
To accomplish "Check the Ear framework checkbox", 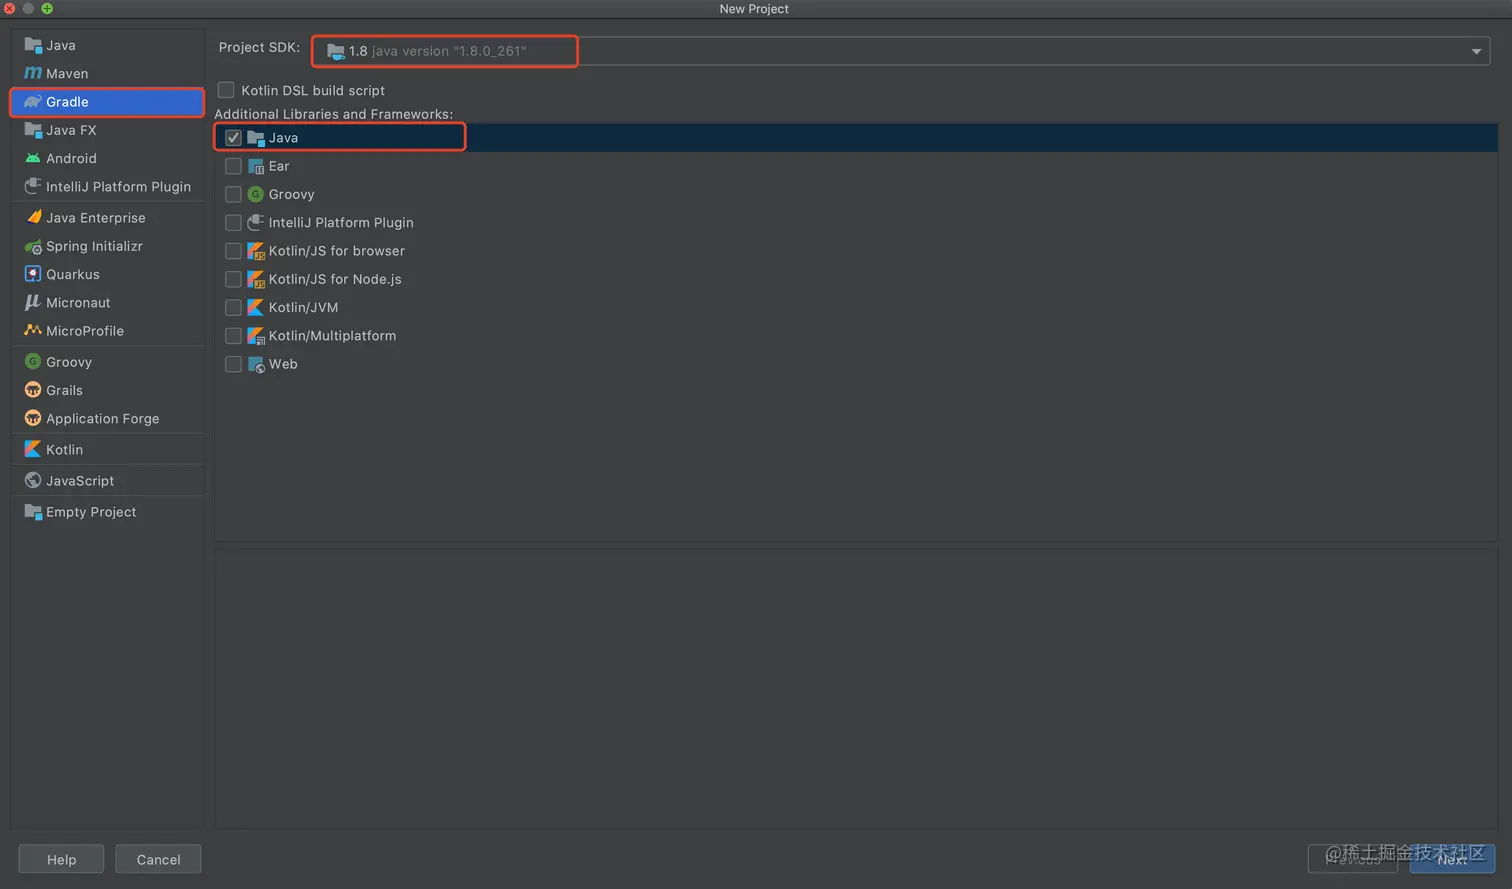I will click(233, 166).
